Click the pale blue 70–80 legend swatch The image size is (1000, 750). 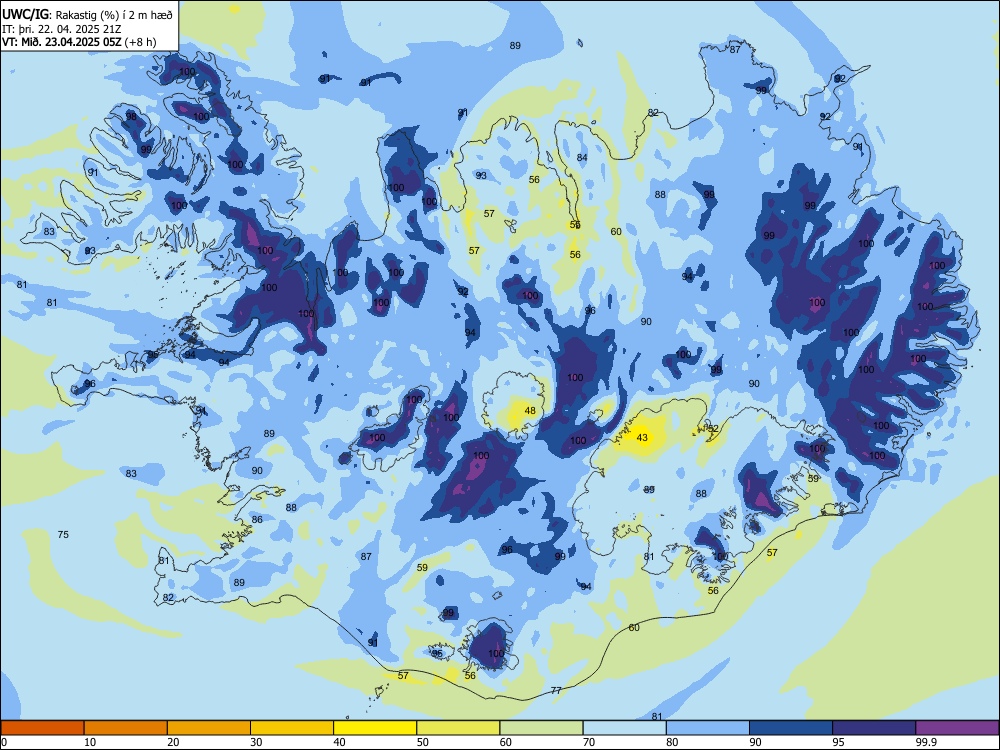625,728
